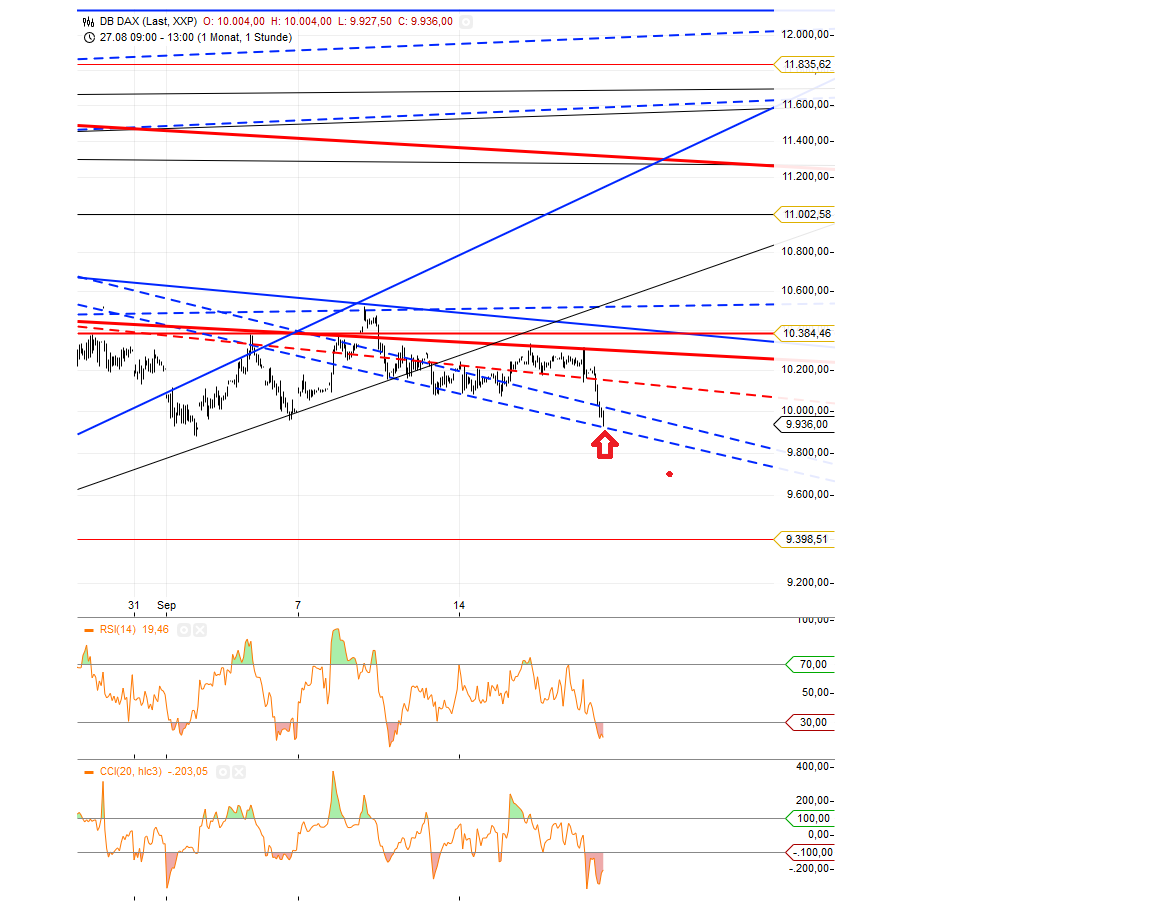The width and height of the screenshot is (1152, 905).
Task: Open settings for the CCI(20, hlc3) indicator
Action: 223,771
